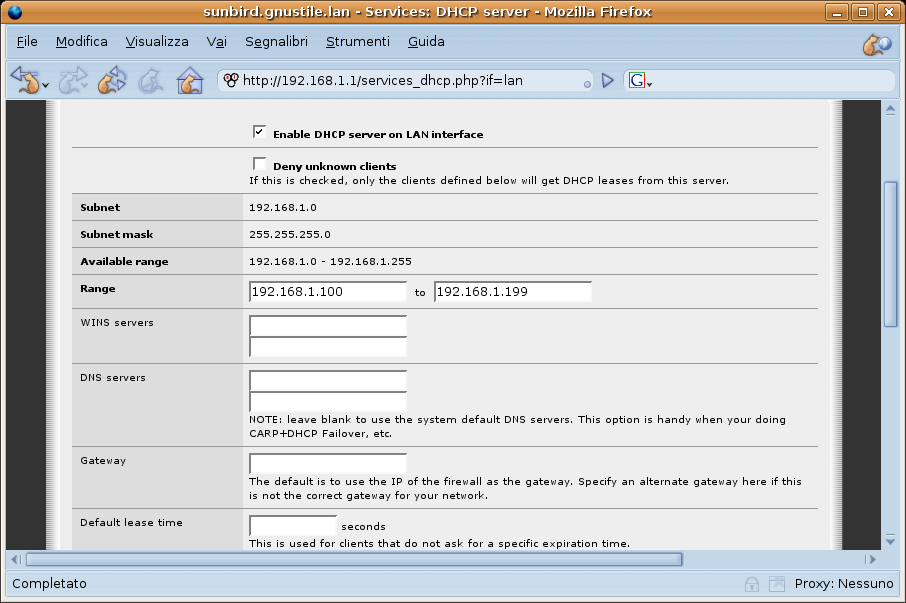Click the horizontal scrollbar thumb
Image resolution: width=906 pixels, height=603 pixels.
click(353, 559)
